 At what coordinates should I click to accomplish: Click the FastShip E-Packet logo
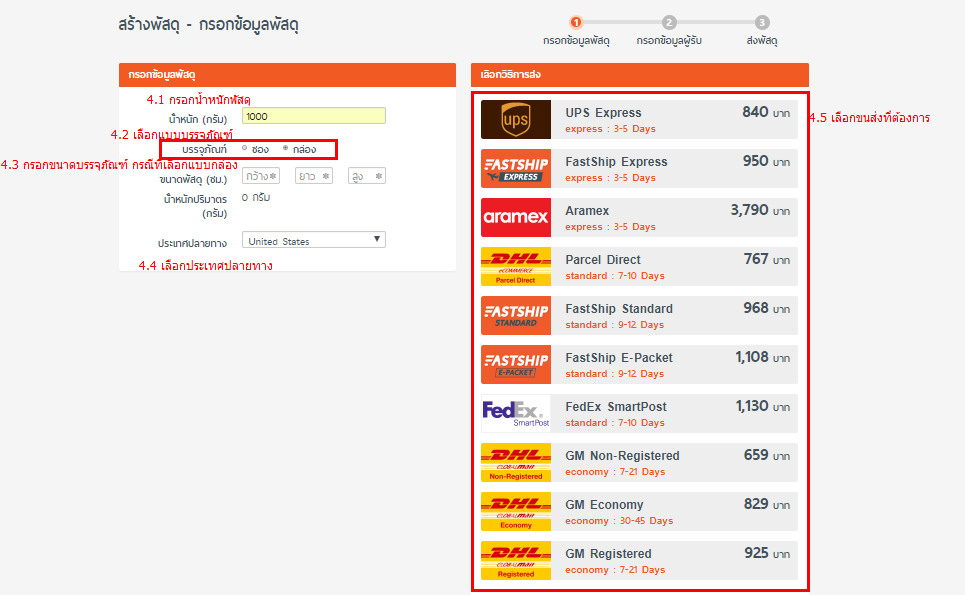[x=516, y=364]
